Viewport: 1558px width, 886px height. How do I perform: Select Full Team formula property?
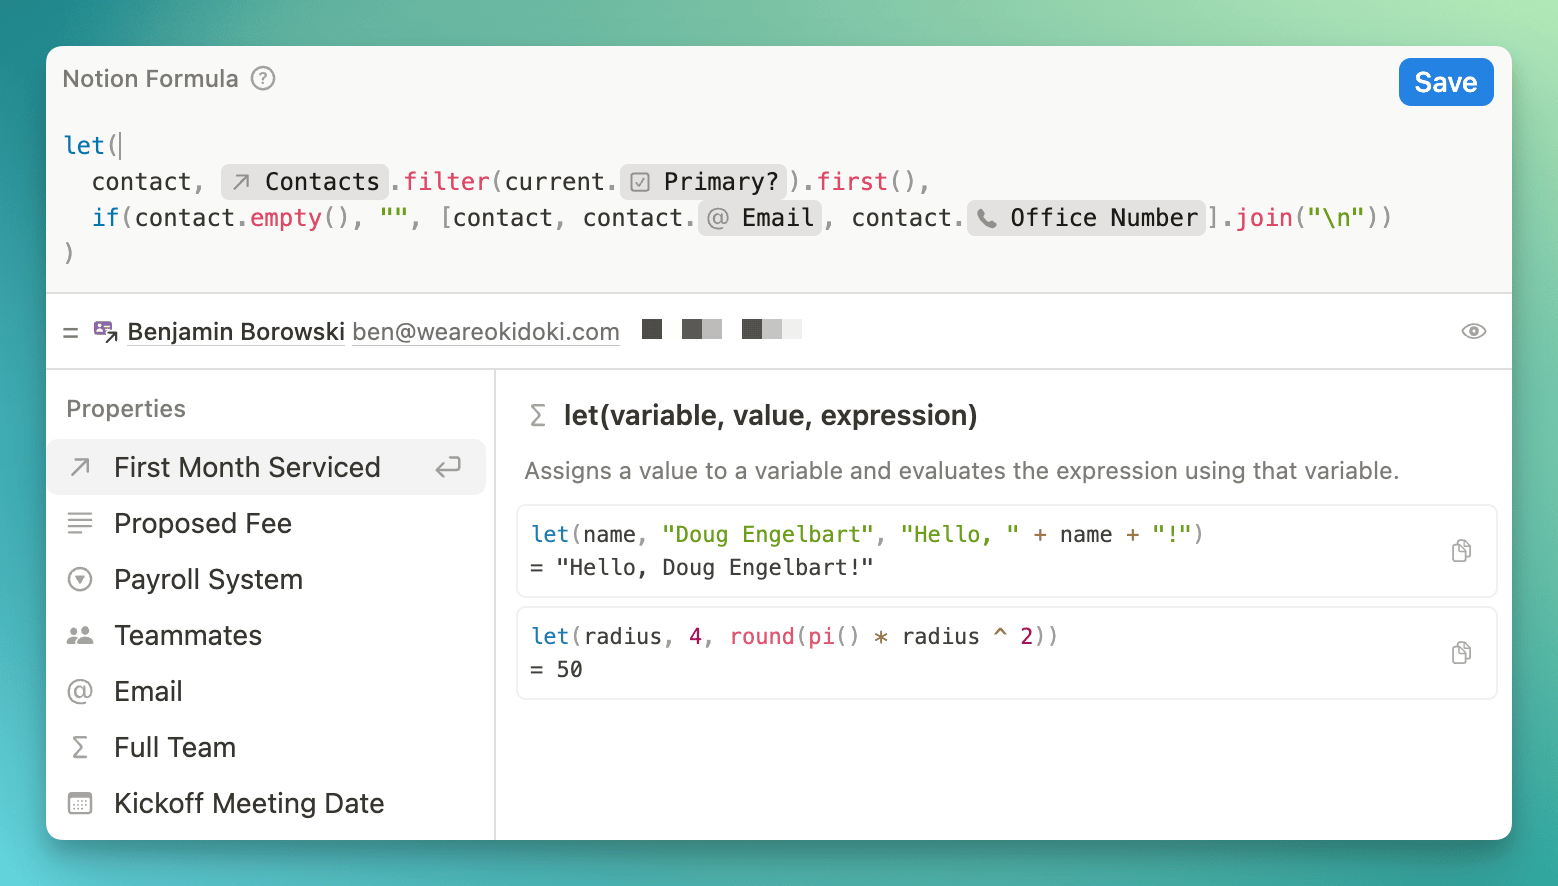coord(175,747)
